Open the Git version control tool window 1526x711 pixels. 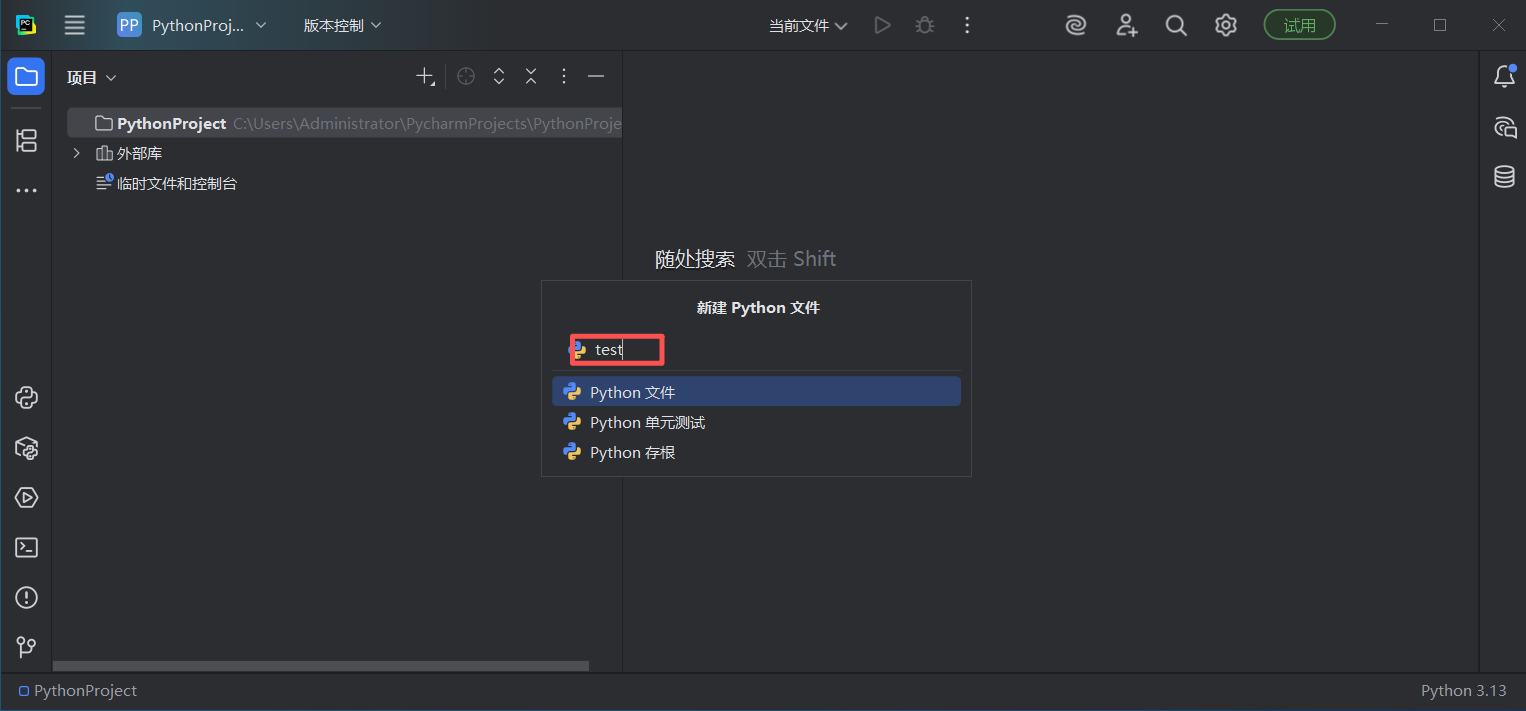click(26, 647)
